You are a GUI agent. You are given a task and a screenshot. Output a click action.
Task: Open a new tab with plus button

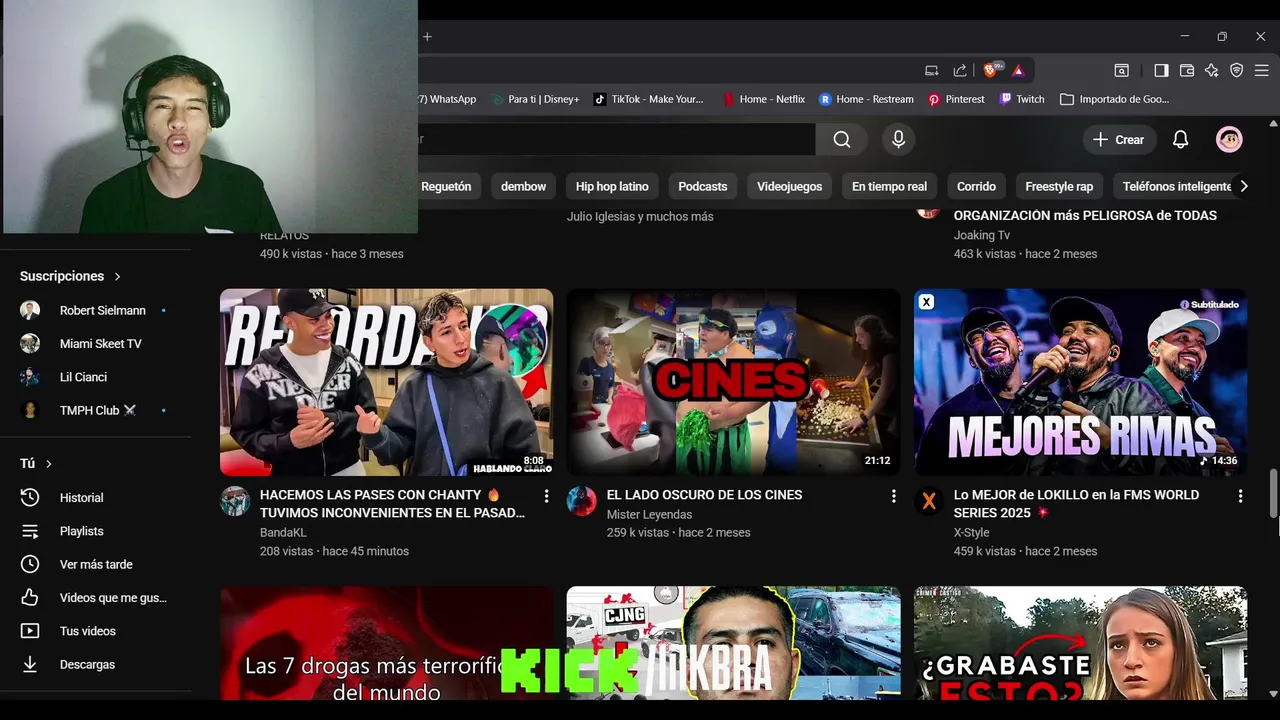pyautogui.click(x=427, y=37)
